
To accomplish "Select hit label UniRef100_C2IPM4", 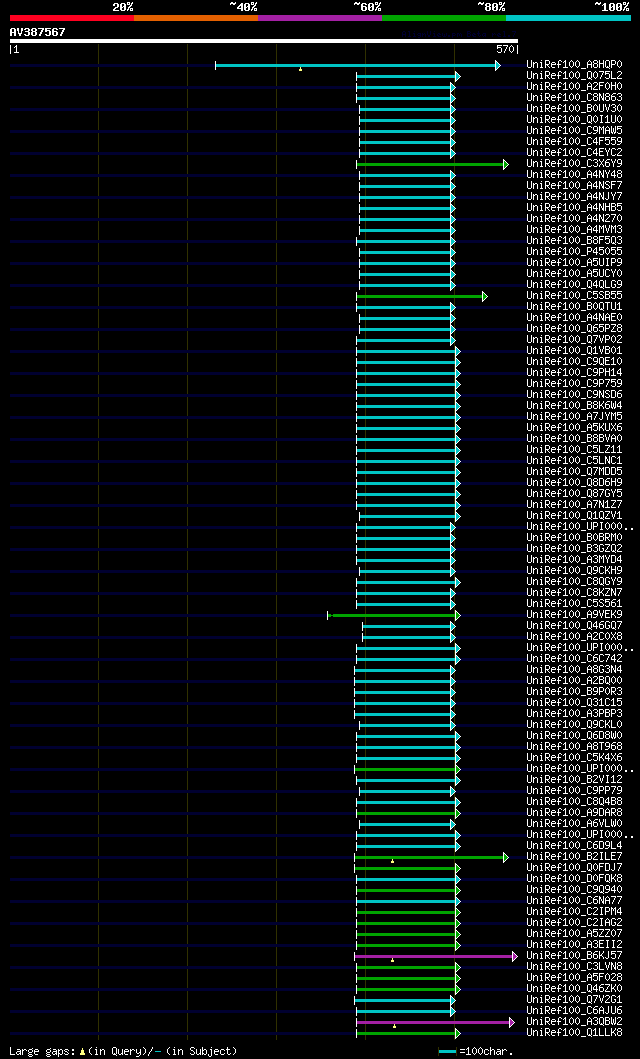I will click(x=575, y=911).
